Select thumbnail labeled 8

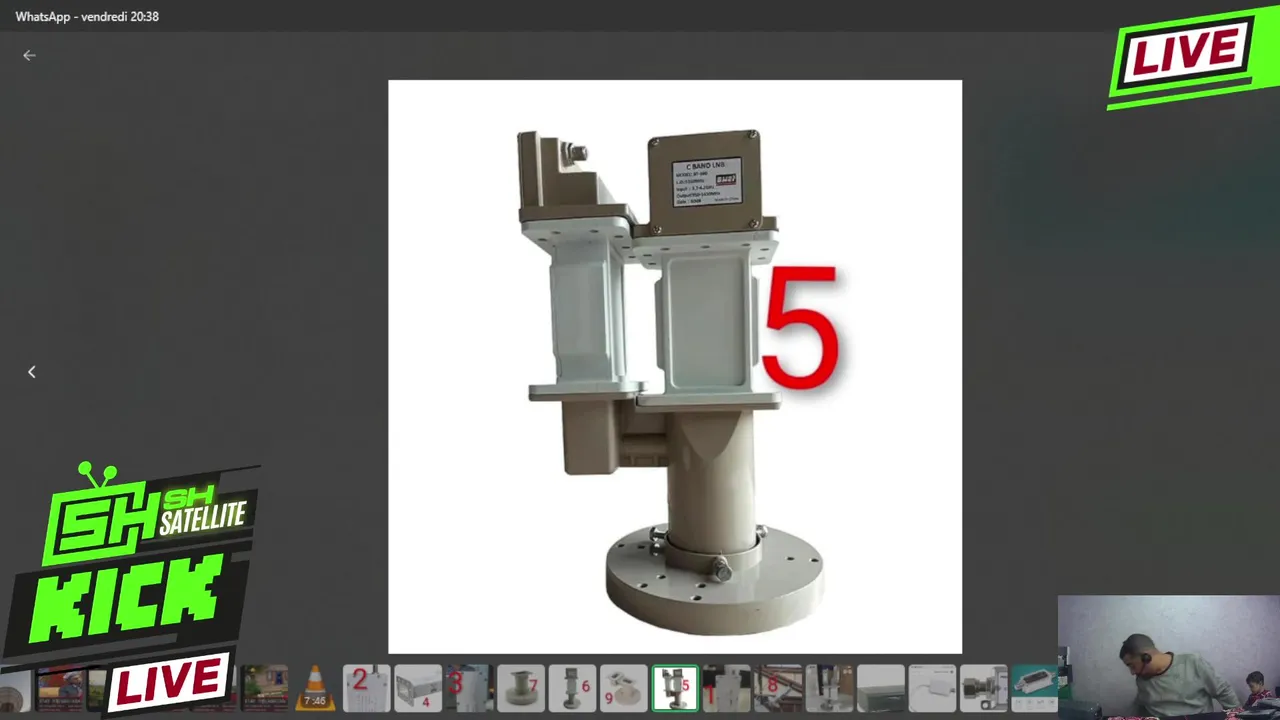778,688
